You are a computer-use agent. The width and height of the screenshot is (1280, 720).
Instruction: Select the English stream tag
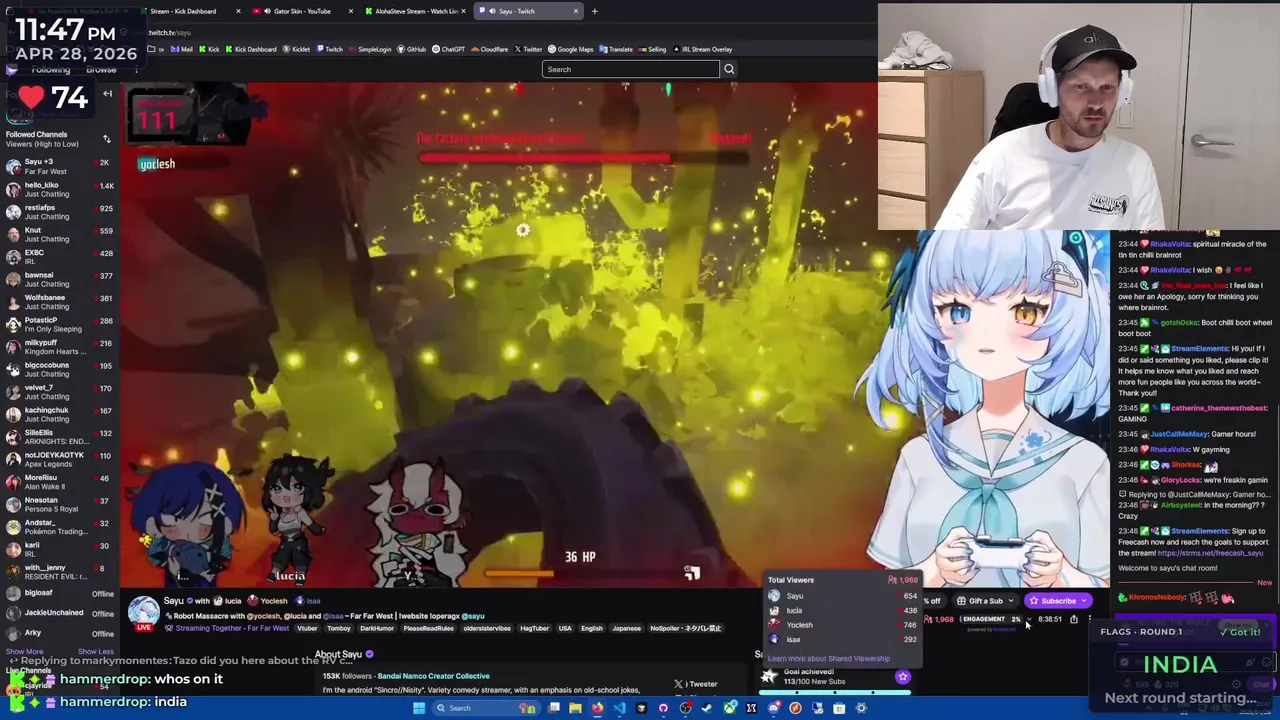[x=592, y=628]
